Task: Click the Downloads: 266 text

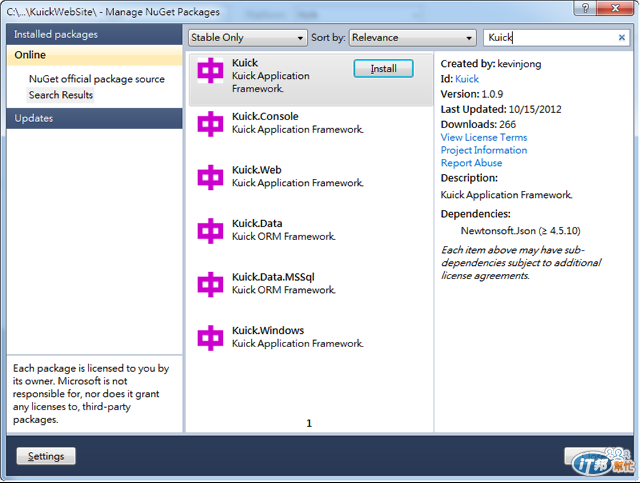Action: click(x=478, y=124)
